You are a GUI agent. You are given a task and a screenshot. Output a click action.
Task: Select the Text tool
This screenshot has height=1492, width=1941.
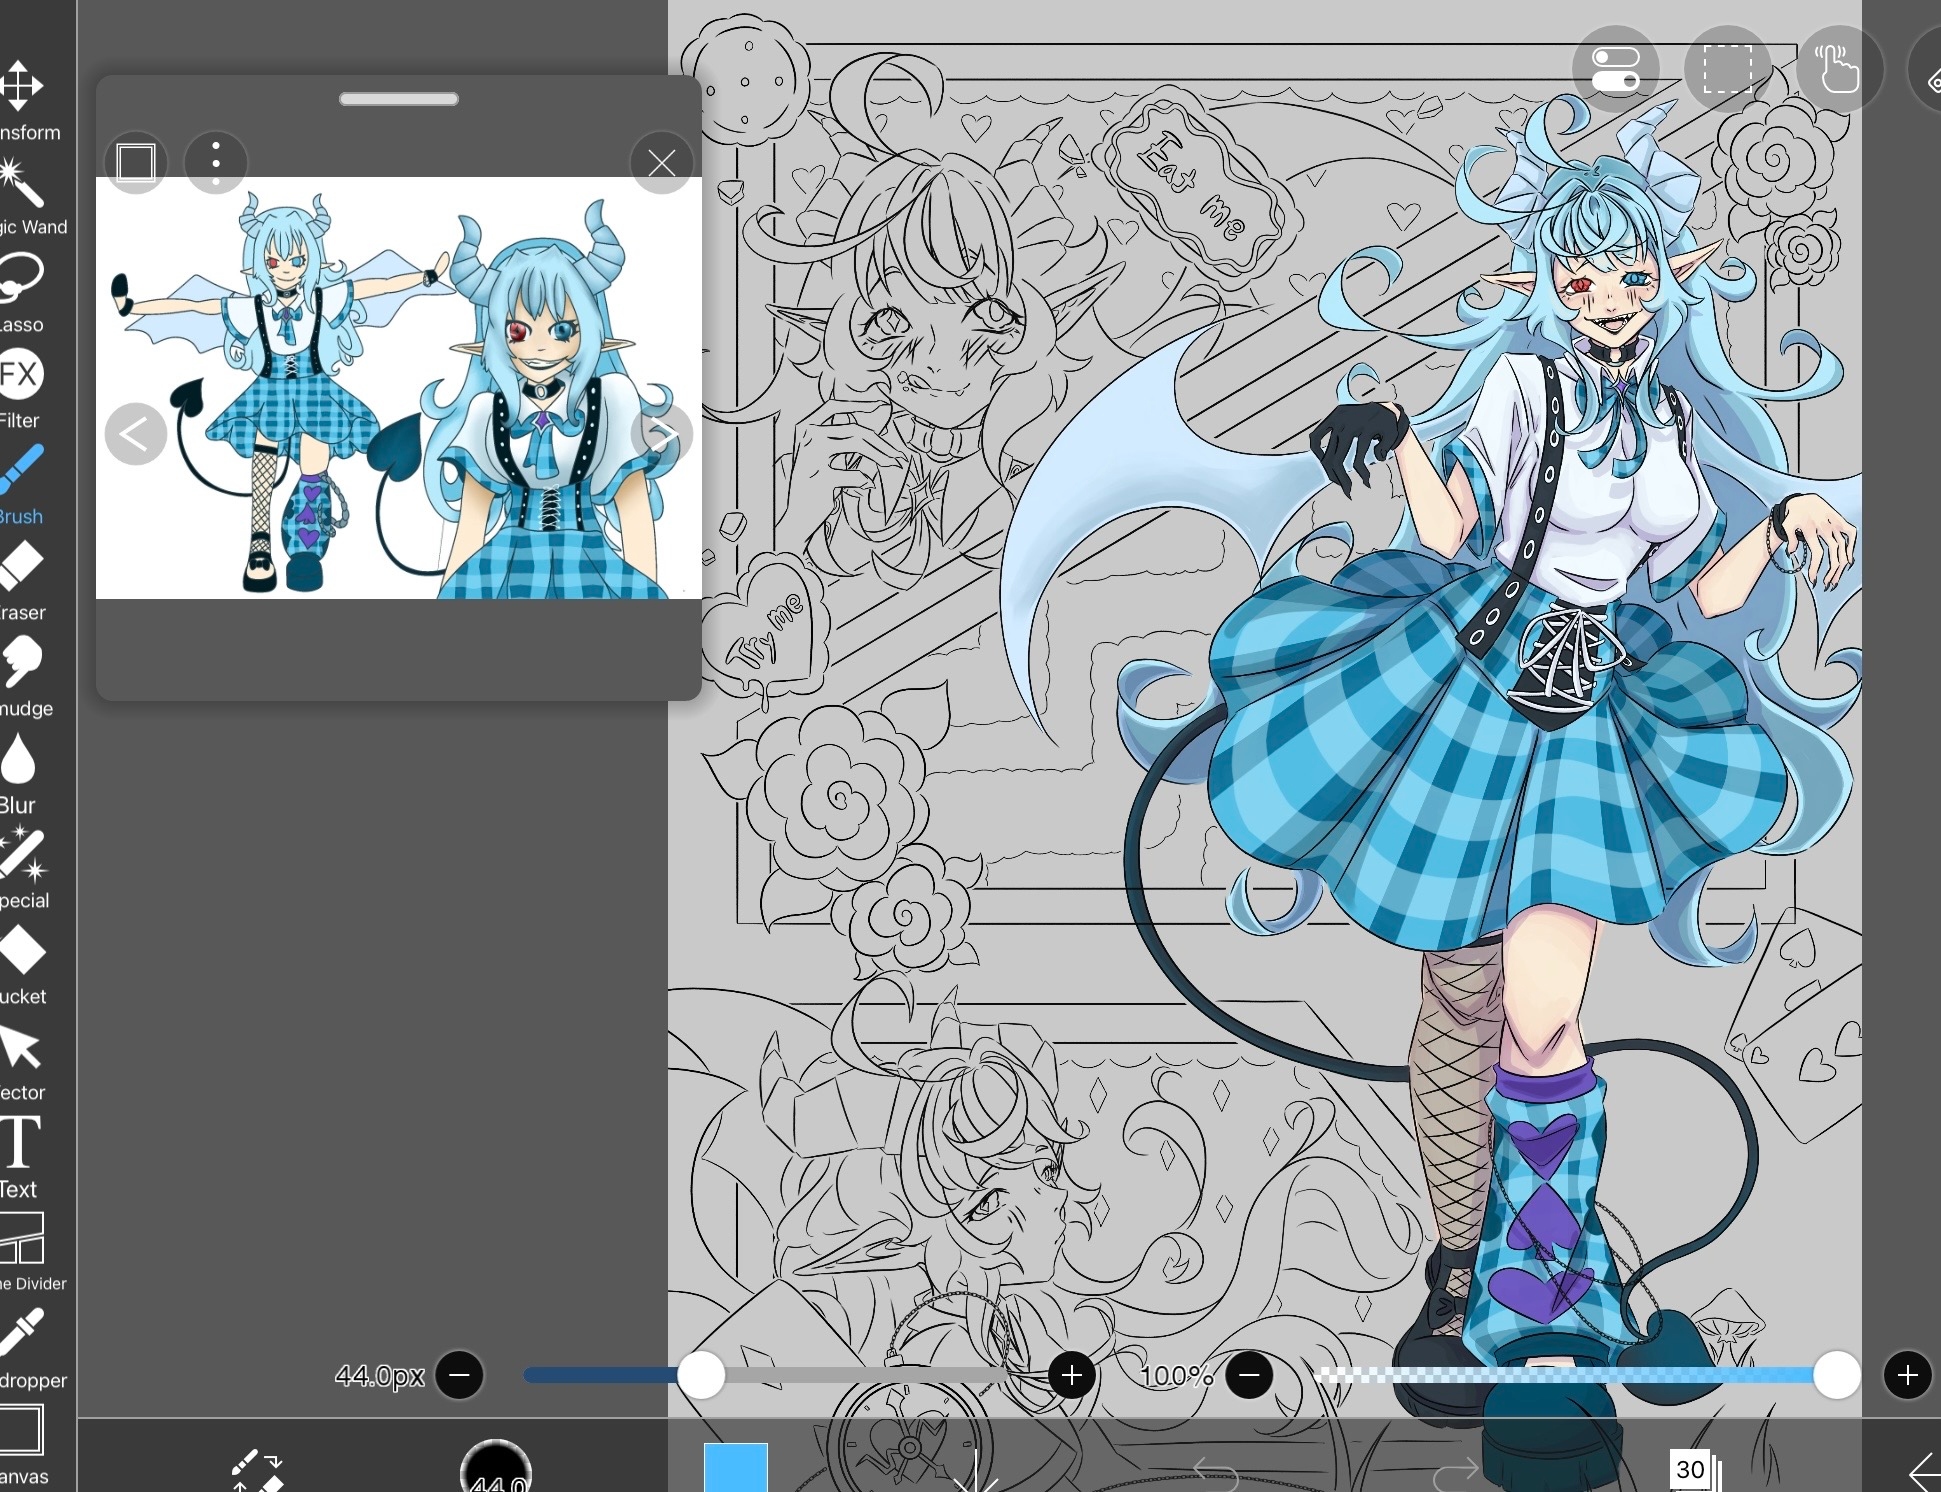[x=20, y=1143]
